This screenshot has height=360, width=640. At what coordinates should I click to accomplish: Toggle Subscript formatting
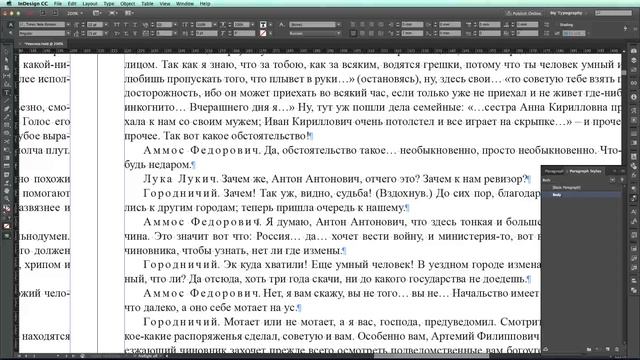tap(126, 33)
